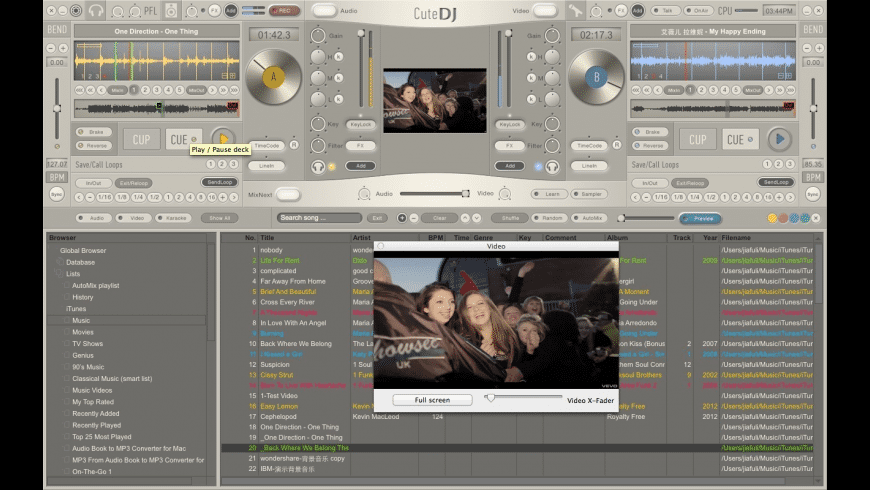Click the Preview button
Screen dimensions: 870x490
(x=700, y=219)
